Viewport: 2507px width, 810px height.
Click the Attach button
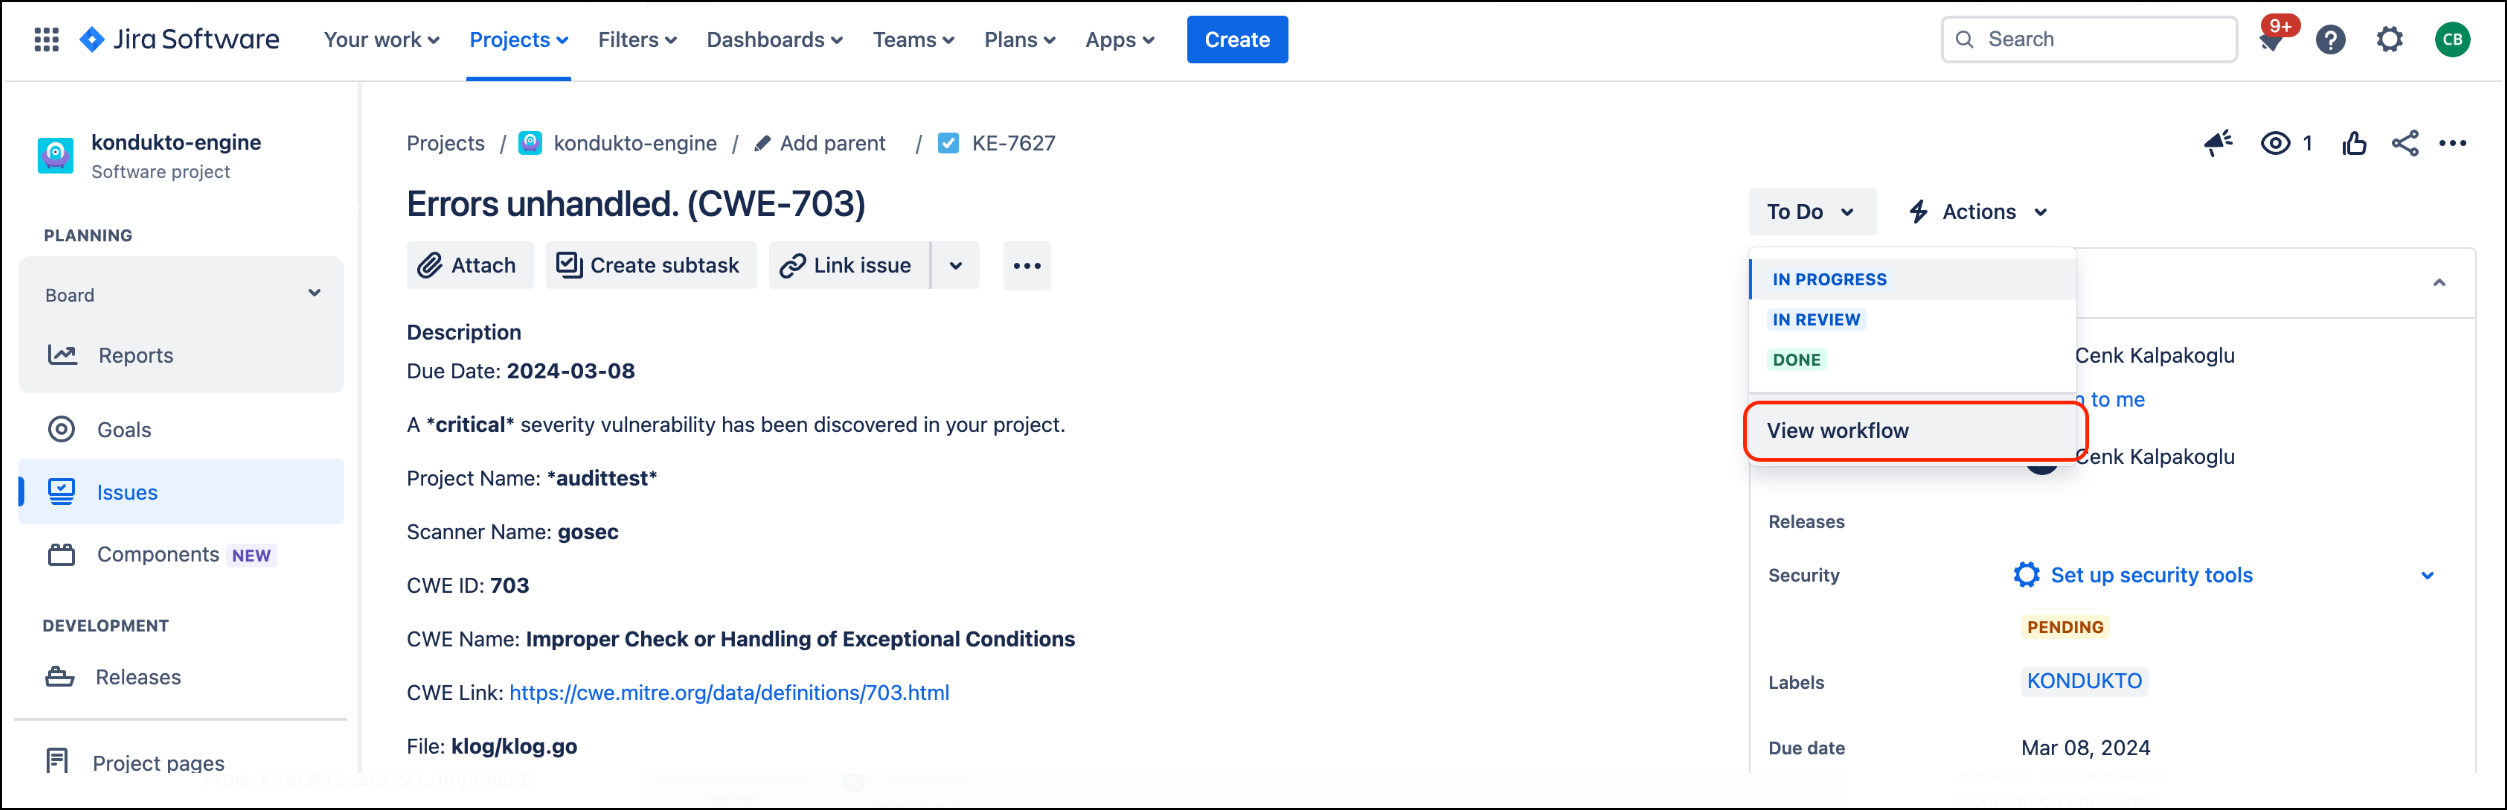[469, 266]
